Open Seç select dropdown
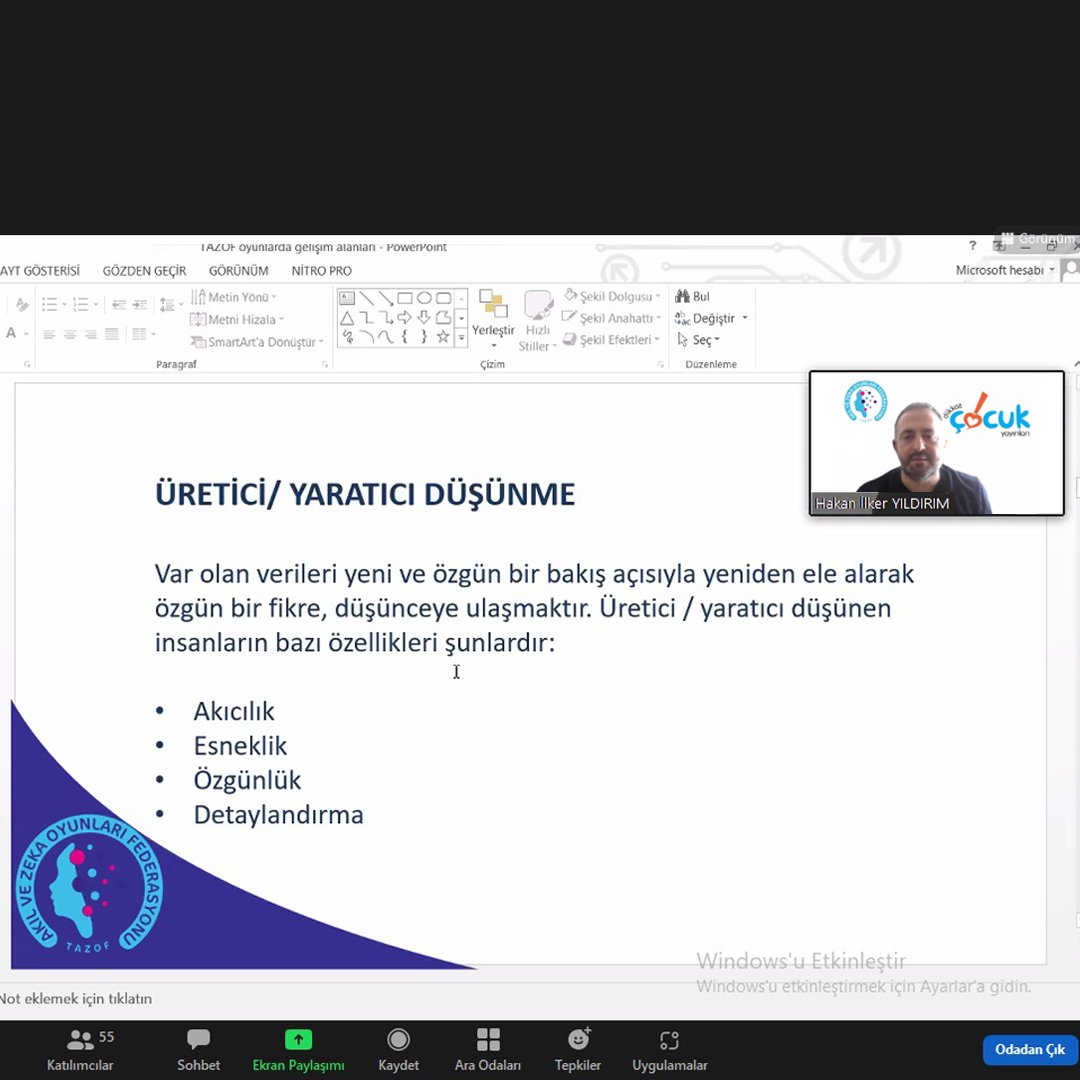The width and height of the screenshot is (1080, 1080). pos(698,340)
